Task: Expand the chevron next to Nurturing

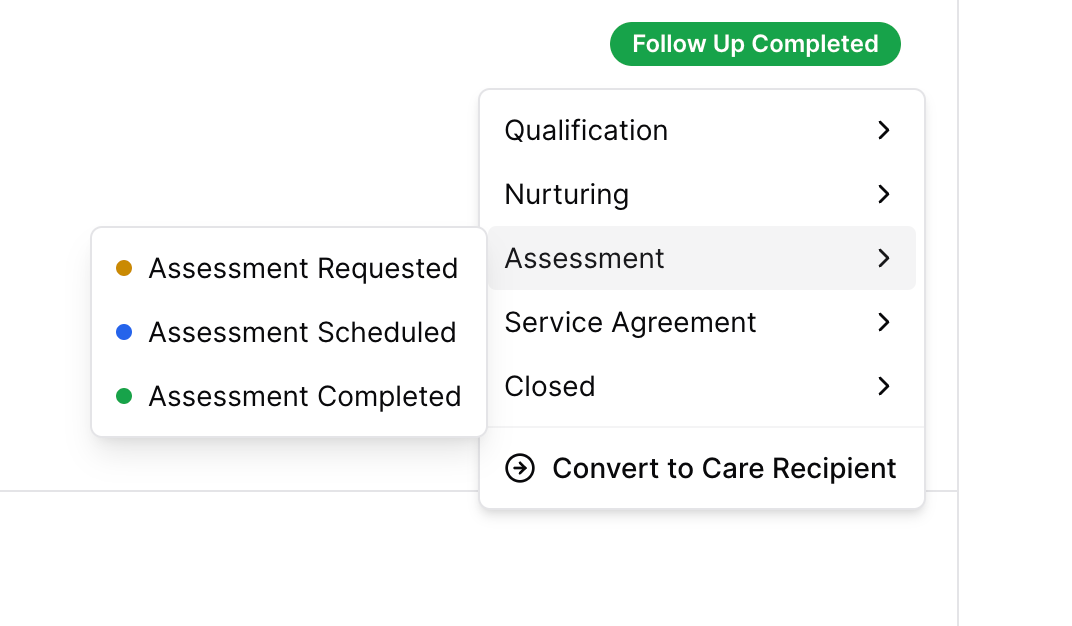Action: point(883,194)
